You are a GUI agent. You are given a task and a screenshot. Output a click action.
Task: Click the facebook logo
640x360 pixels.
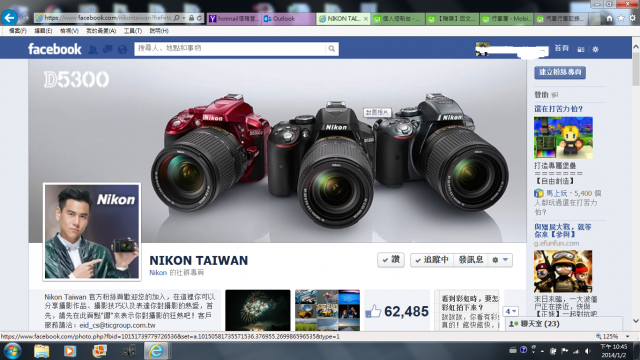click(x=55, y=49)
